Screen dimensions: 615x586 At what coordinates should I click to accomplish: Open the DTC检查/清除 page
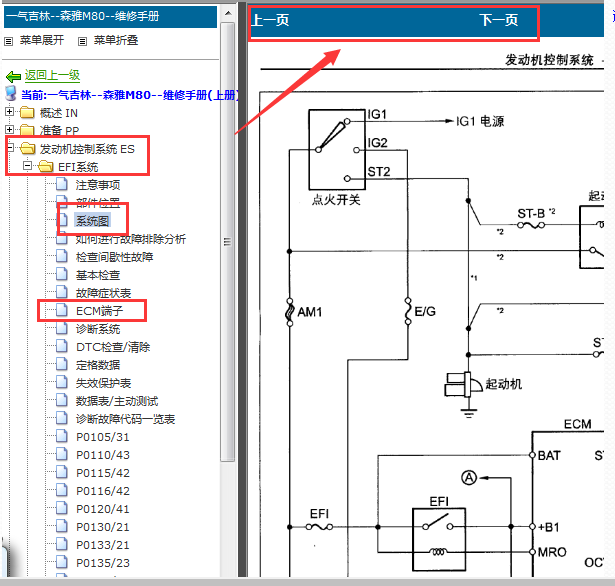(x=113, y=347)
